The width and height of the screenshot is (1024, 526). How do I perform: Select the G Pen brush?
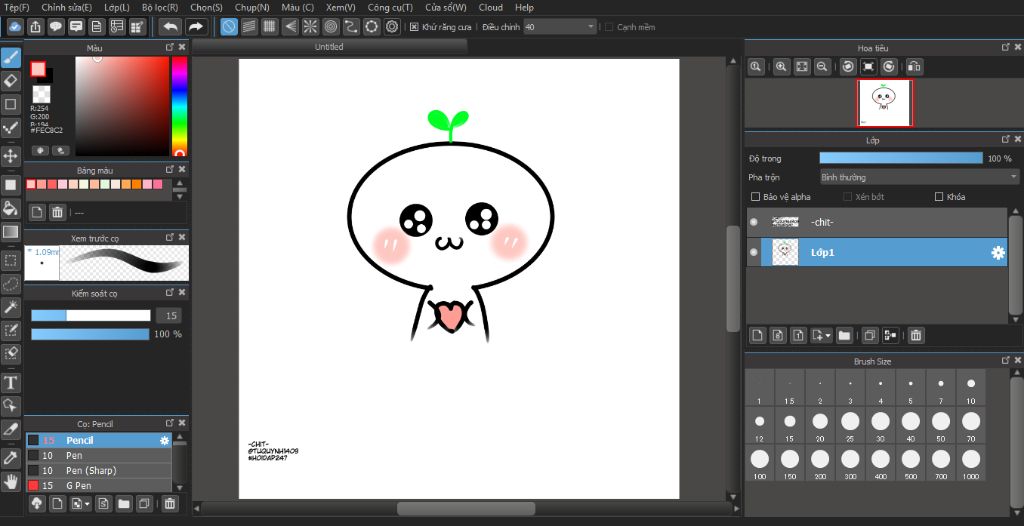[x=78, y=485]
